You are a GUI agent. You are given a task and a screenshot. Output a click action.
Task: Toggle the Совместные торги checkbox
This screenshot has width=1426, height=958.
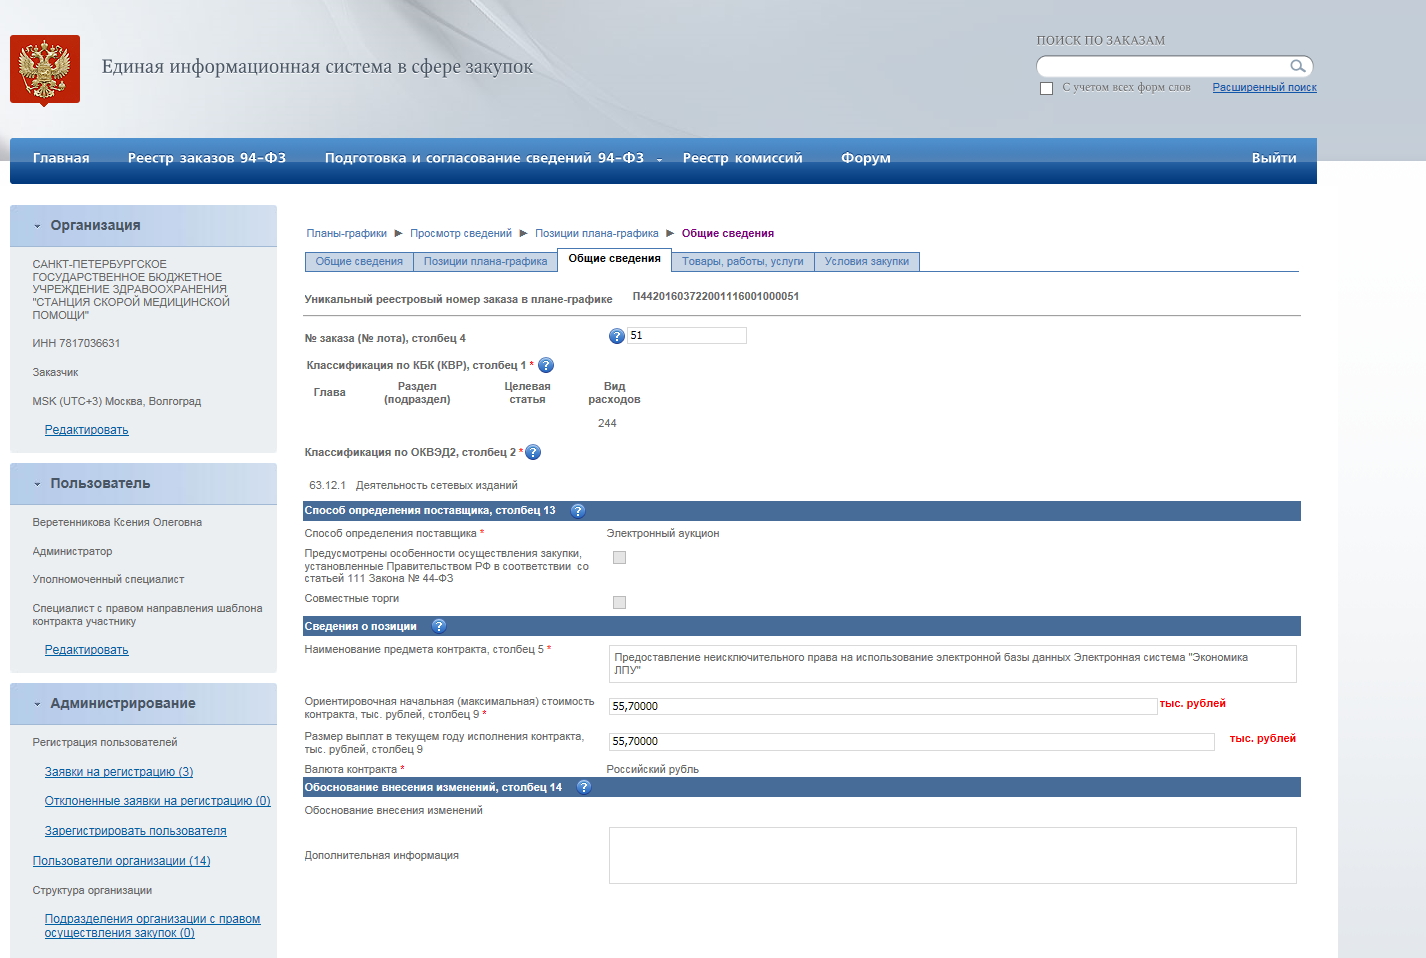[x=619, y=602]
